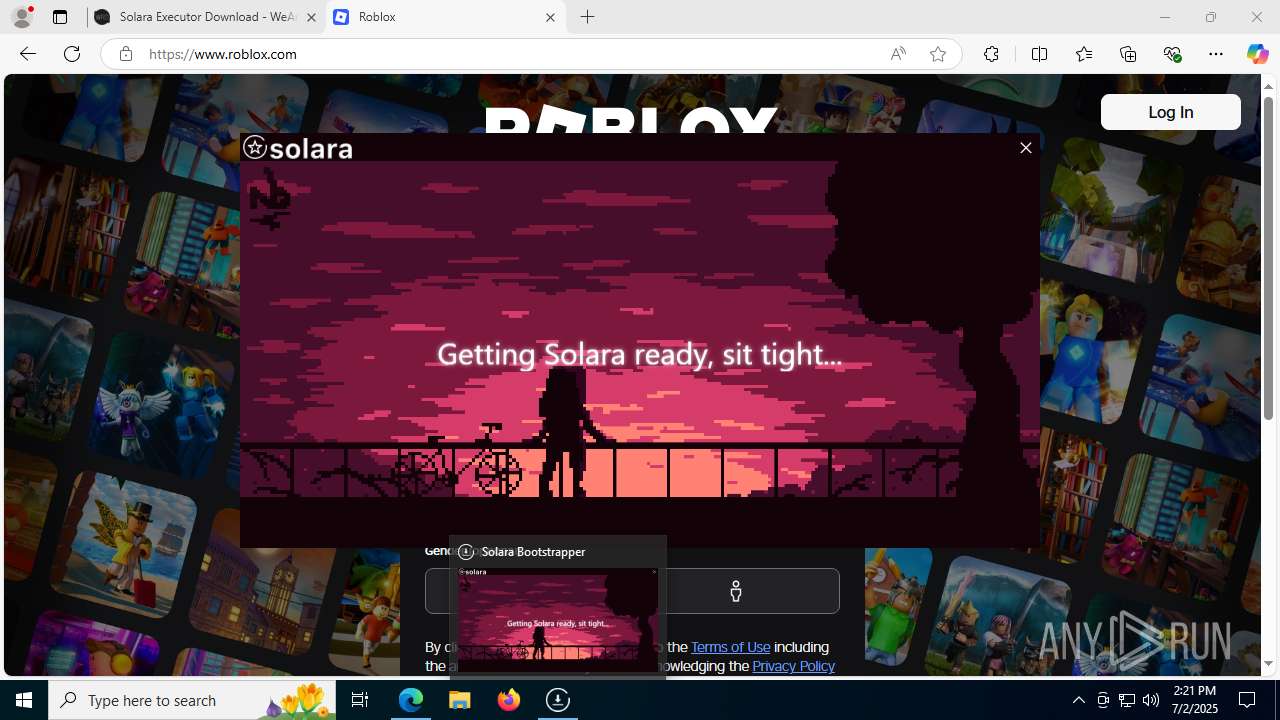
Task: Open the notification center icon
Action: pyautogui.click(x=1248, y=700)
